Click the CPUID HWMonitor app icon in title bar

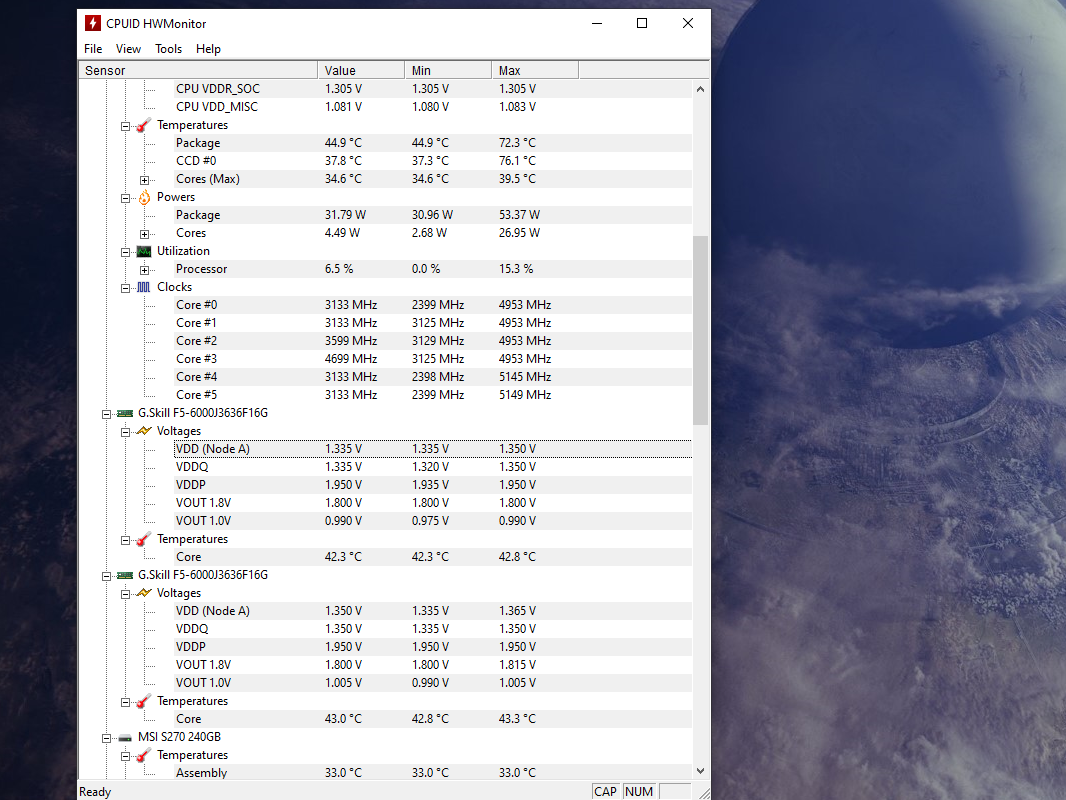point(92,23)
